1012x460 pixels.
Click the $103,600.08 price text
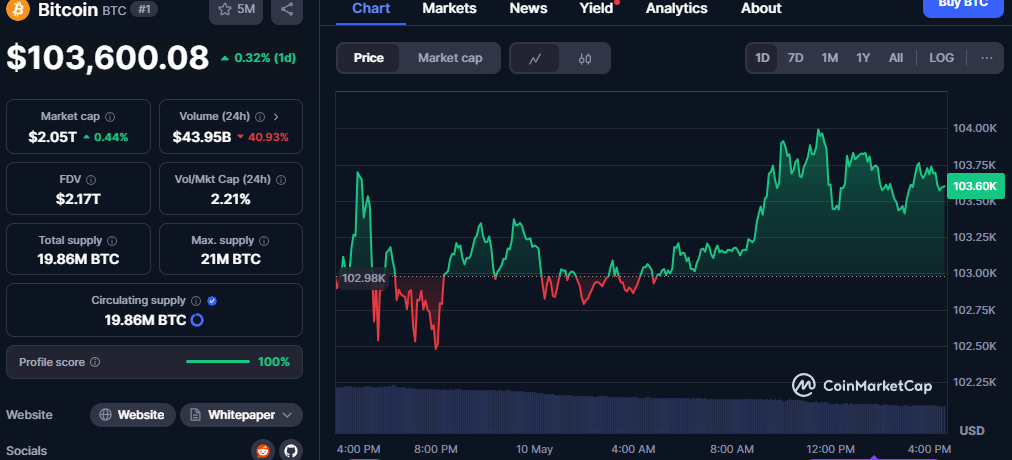[108, 57]
